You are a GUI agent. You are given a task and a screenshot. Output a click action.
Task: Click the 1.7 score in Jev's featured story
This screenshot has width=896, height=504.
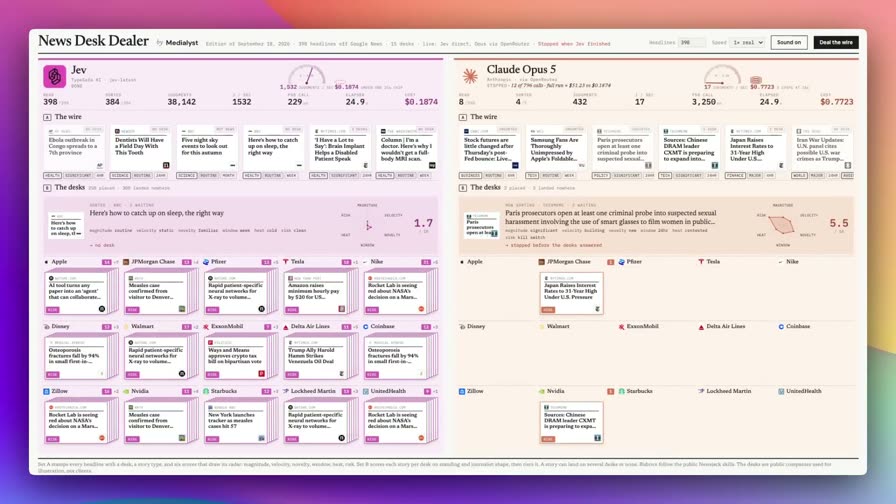pos(423,223)
